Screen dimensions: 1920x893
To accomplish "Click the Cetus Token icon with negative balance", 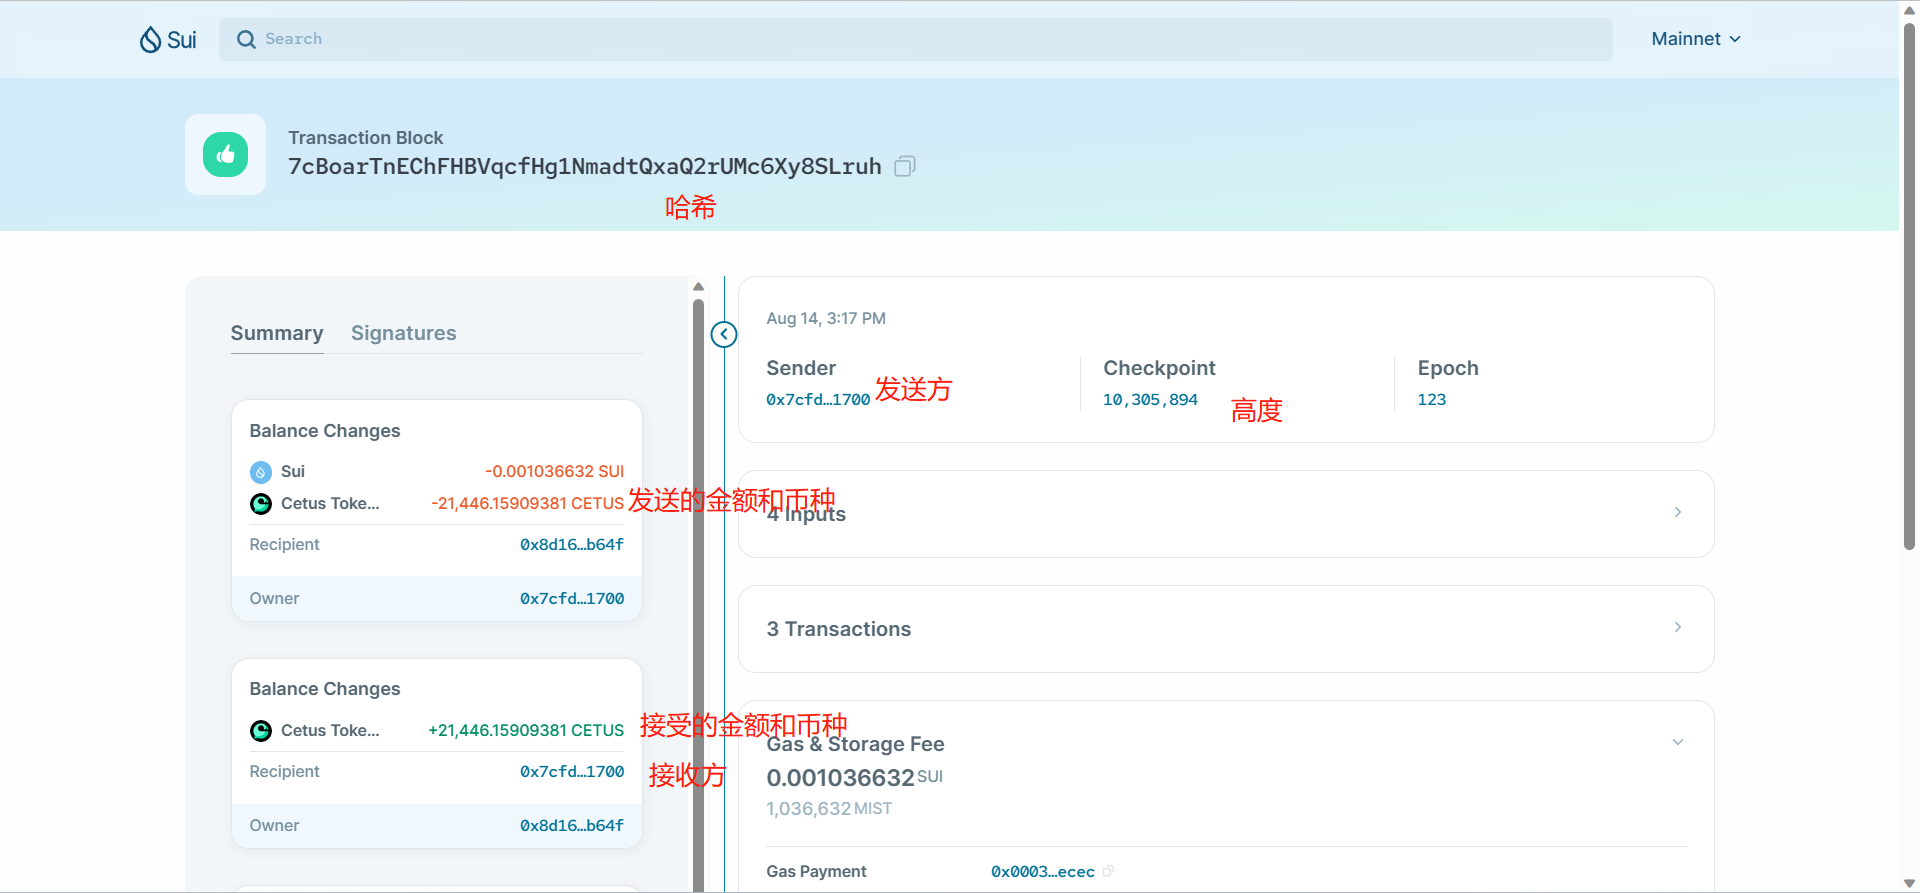I will [x=261, y=504].
